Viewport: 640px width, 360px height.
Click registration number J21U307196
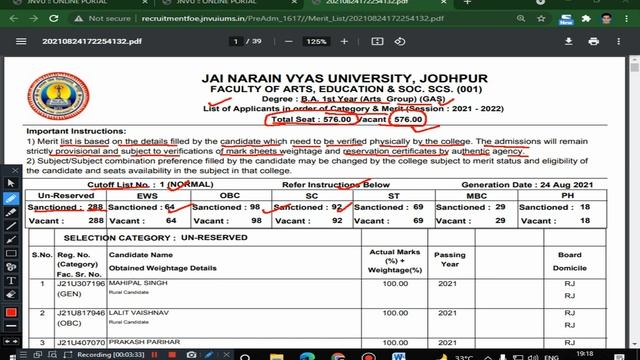[81, 283]
